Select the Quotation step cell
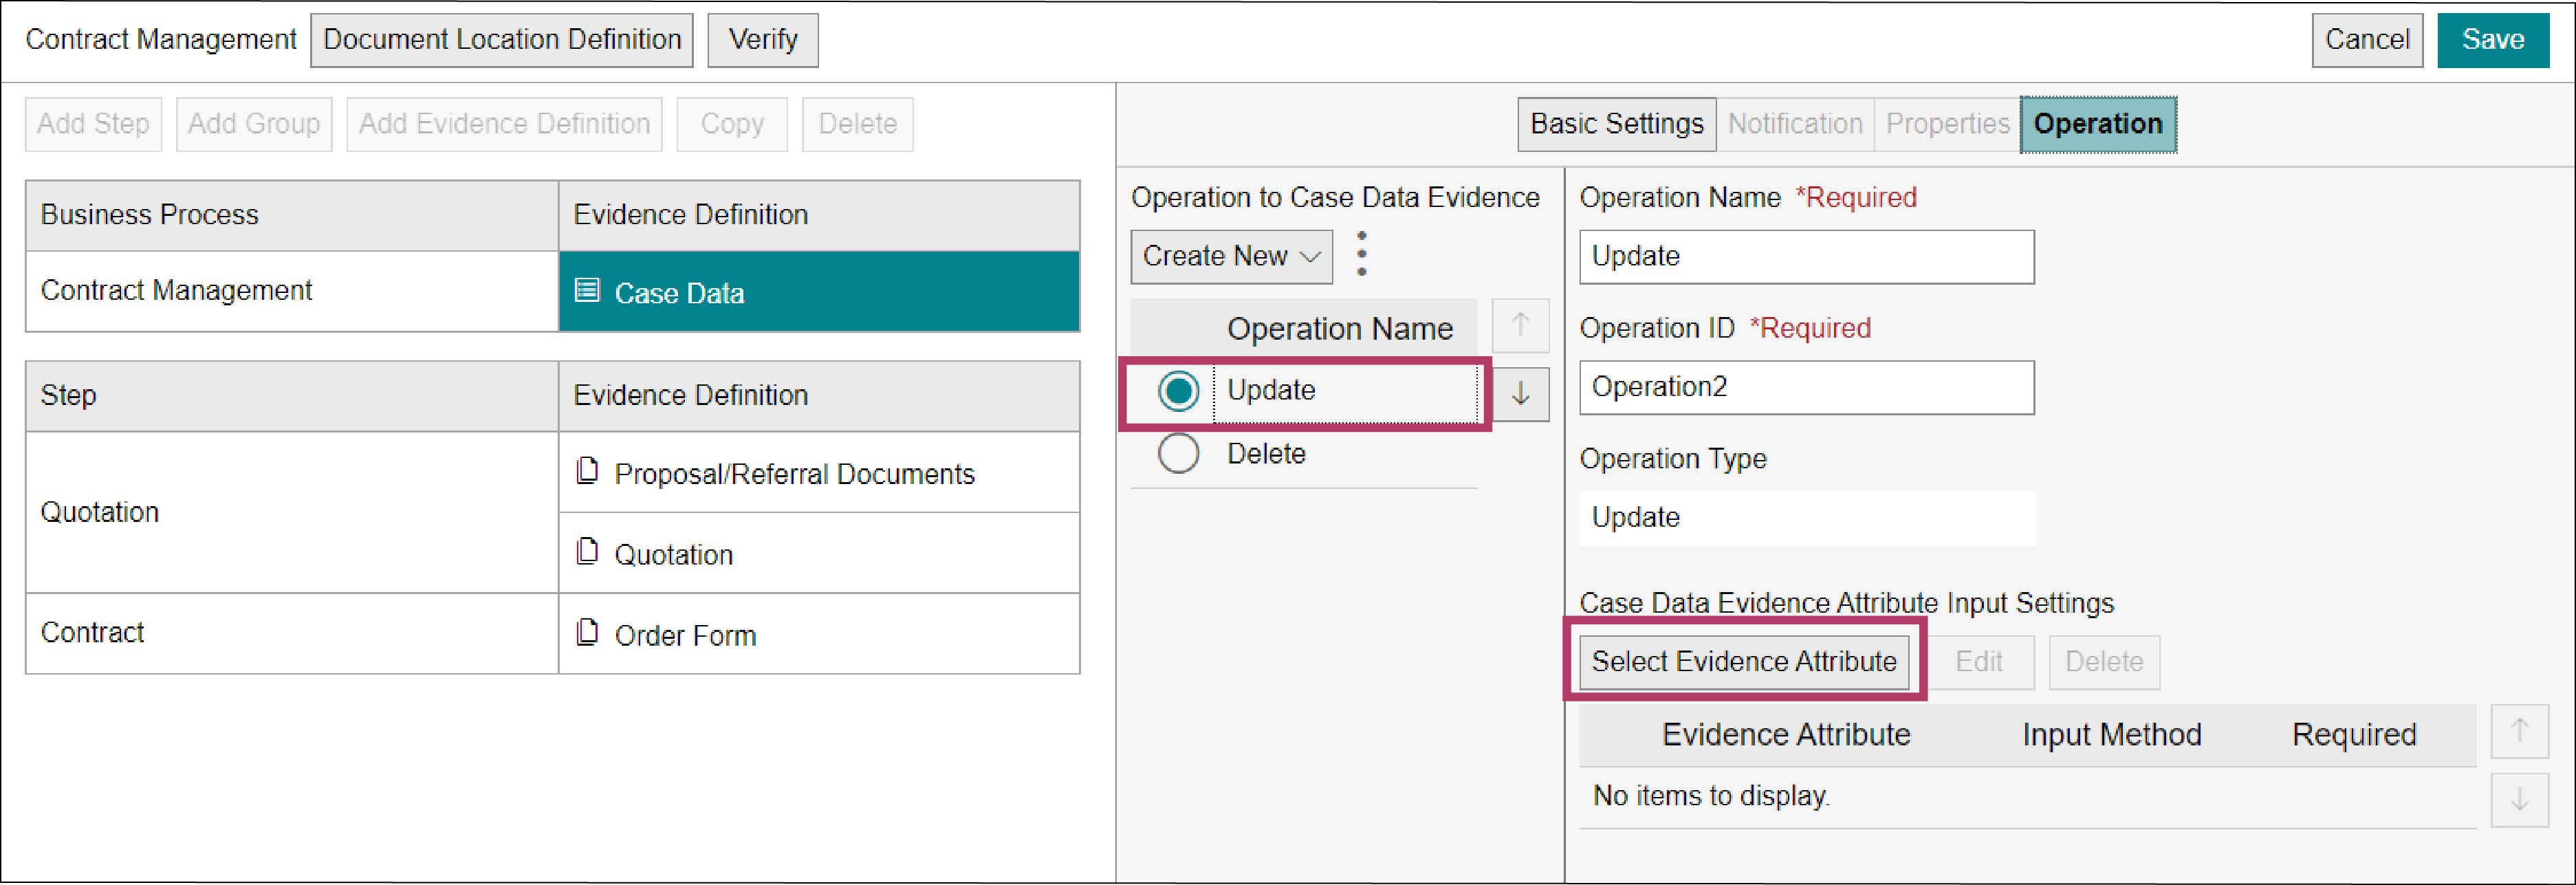 point(291,512)
